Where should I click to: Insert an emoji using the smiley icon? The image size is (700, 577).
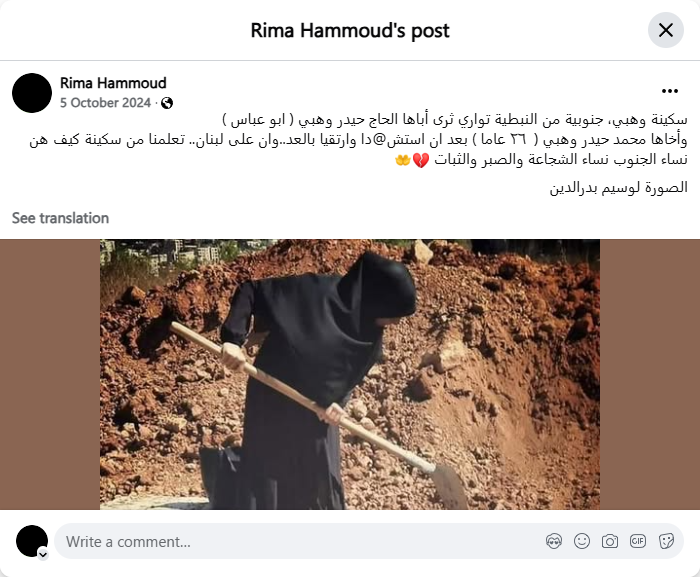(x=582, y=541)
